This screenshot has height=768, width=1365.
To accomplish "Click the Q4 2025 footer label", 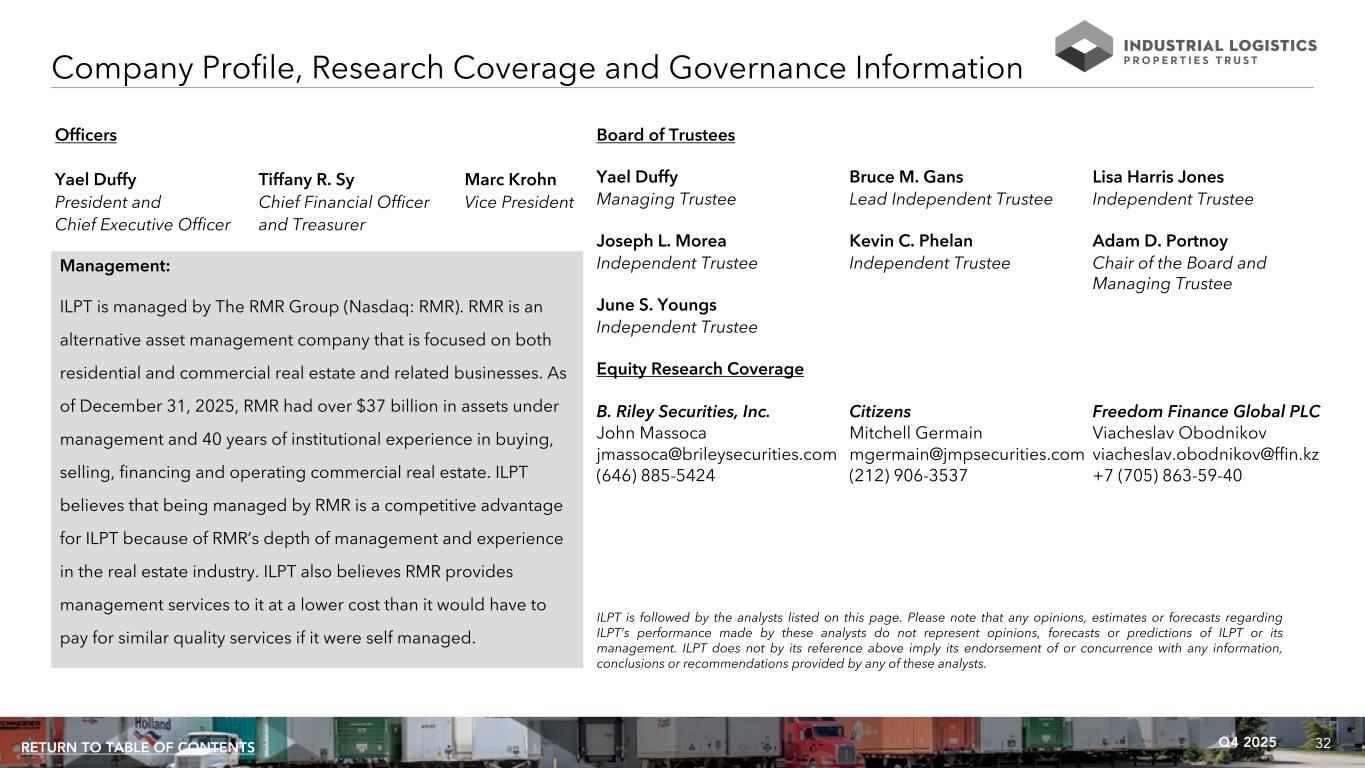I will click(x=1247, y=742).
